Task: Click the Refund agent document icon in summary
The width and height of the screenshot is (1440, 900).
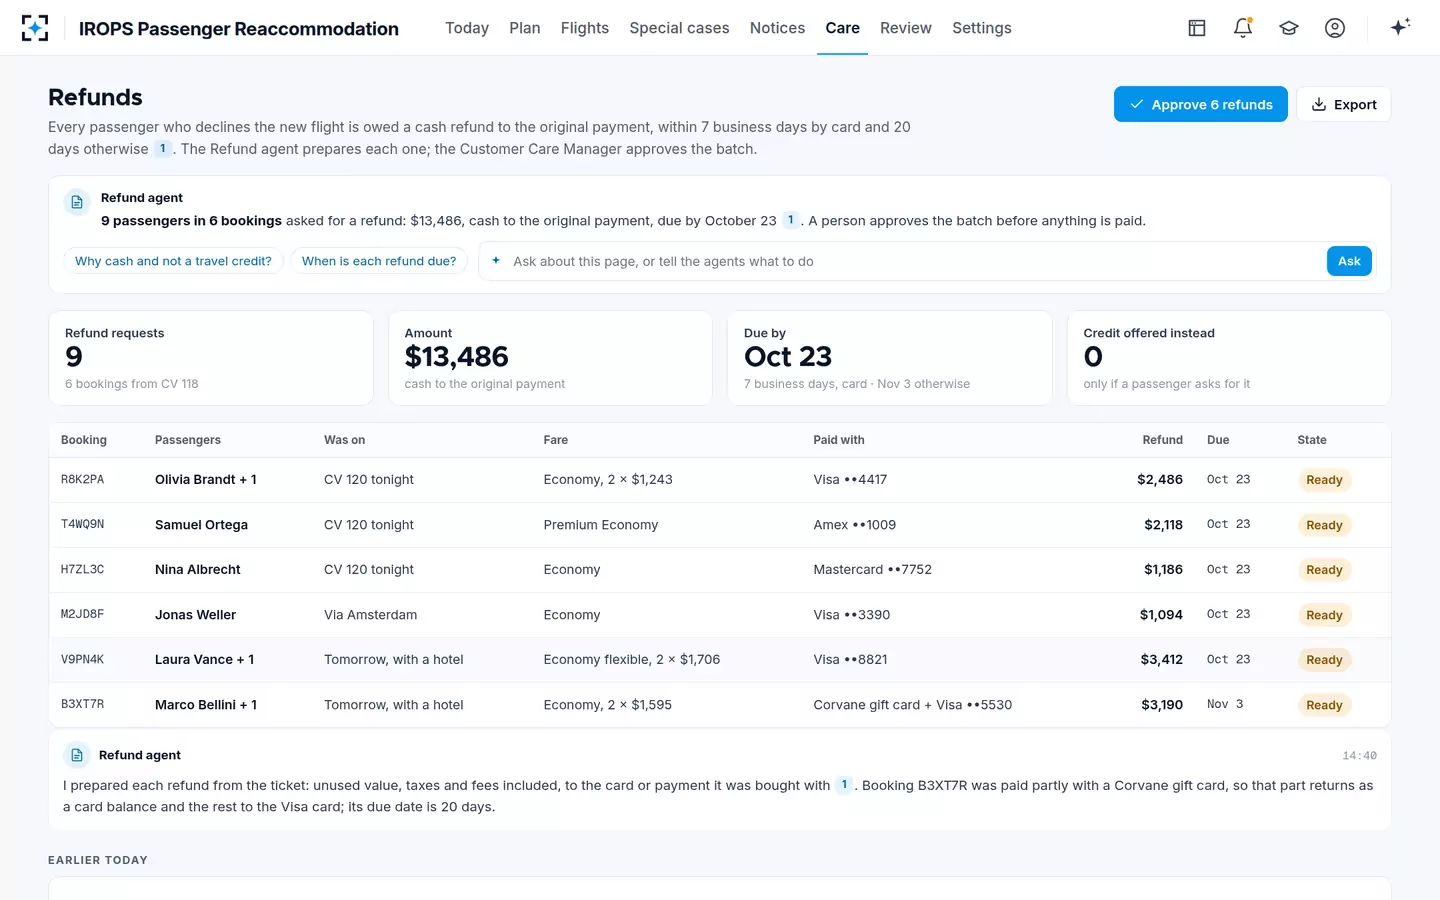Action: [77, 202]
